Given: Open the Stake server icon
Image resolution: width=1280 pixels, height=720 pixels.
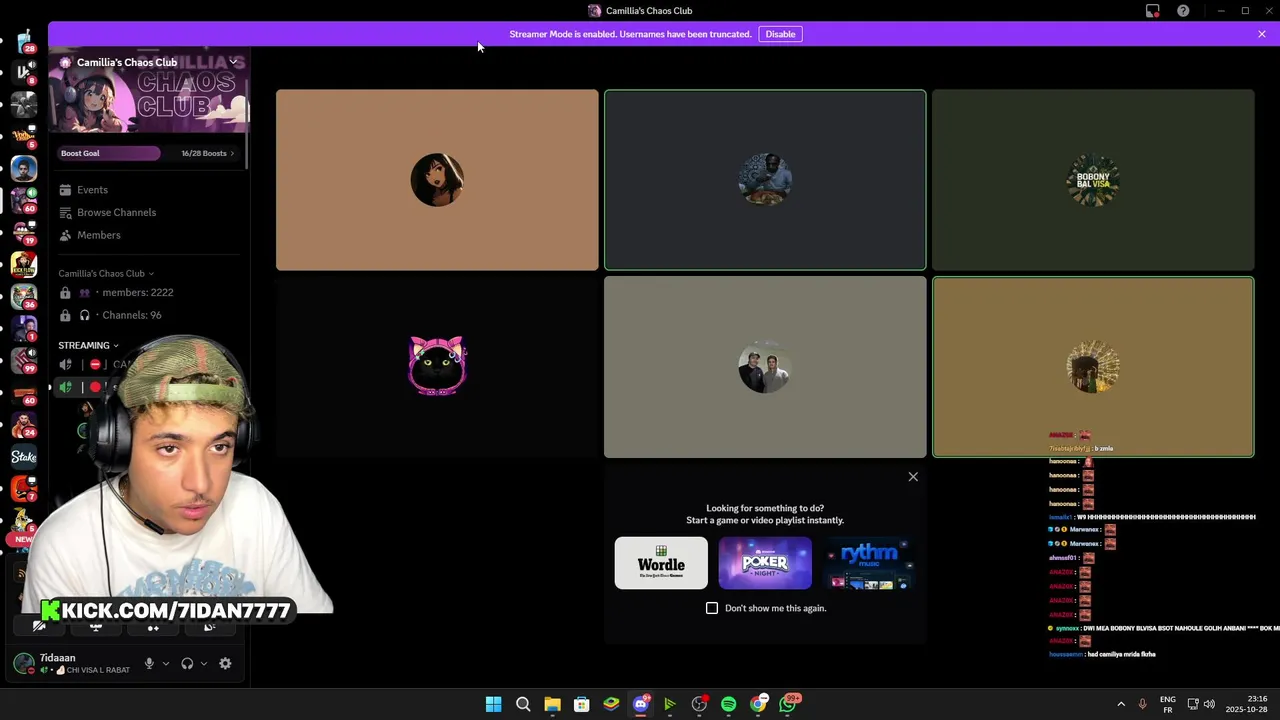Looking at the screenshot, I should [23, 457].
